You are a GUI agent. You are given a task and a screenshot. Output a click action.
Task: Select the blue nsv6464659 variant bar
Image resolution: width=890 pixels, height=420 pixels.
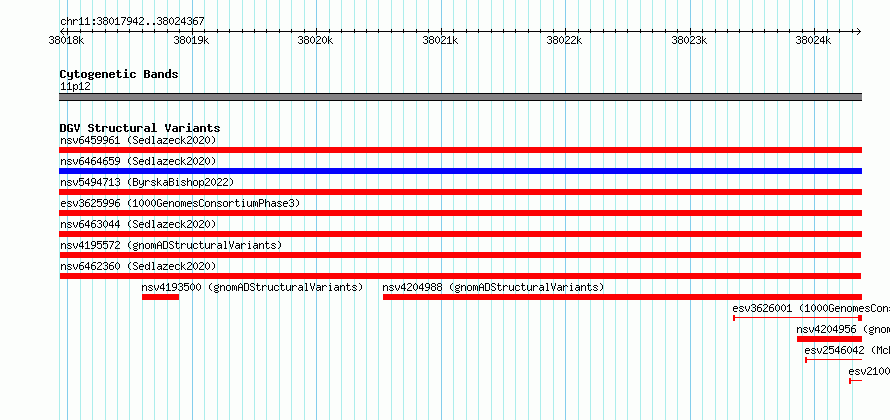coord(460,171)
